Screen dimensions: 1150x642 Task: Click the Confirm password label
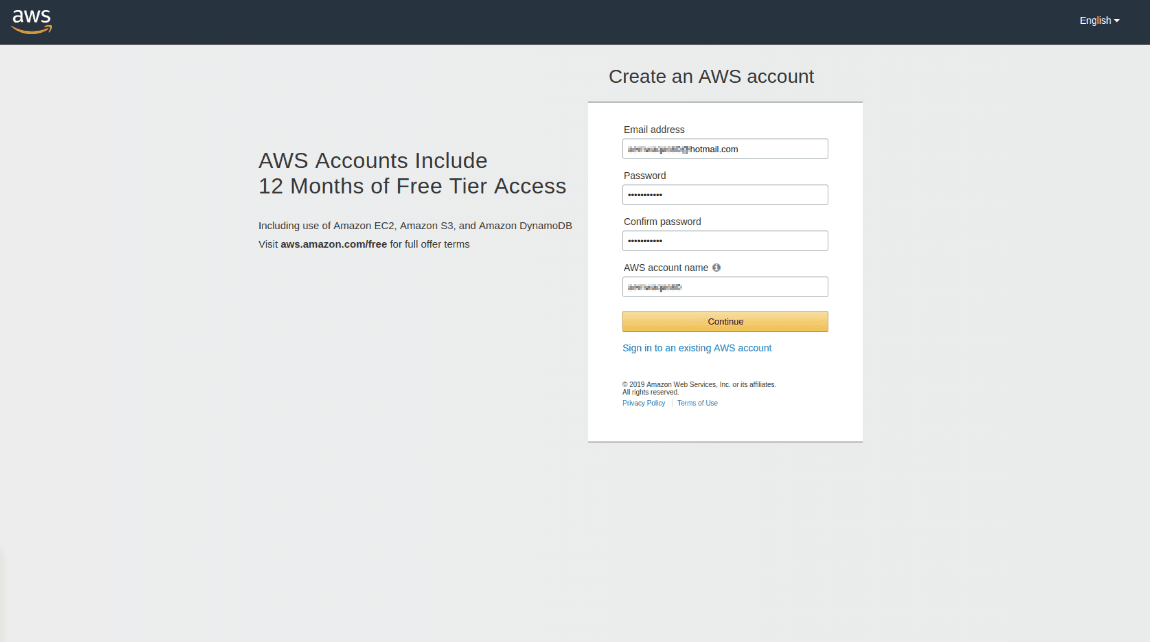click(662, 222)
